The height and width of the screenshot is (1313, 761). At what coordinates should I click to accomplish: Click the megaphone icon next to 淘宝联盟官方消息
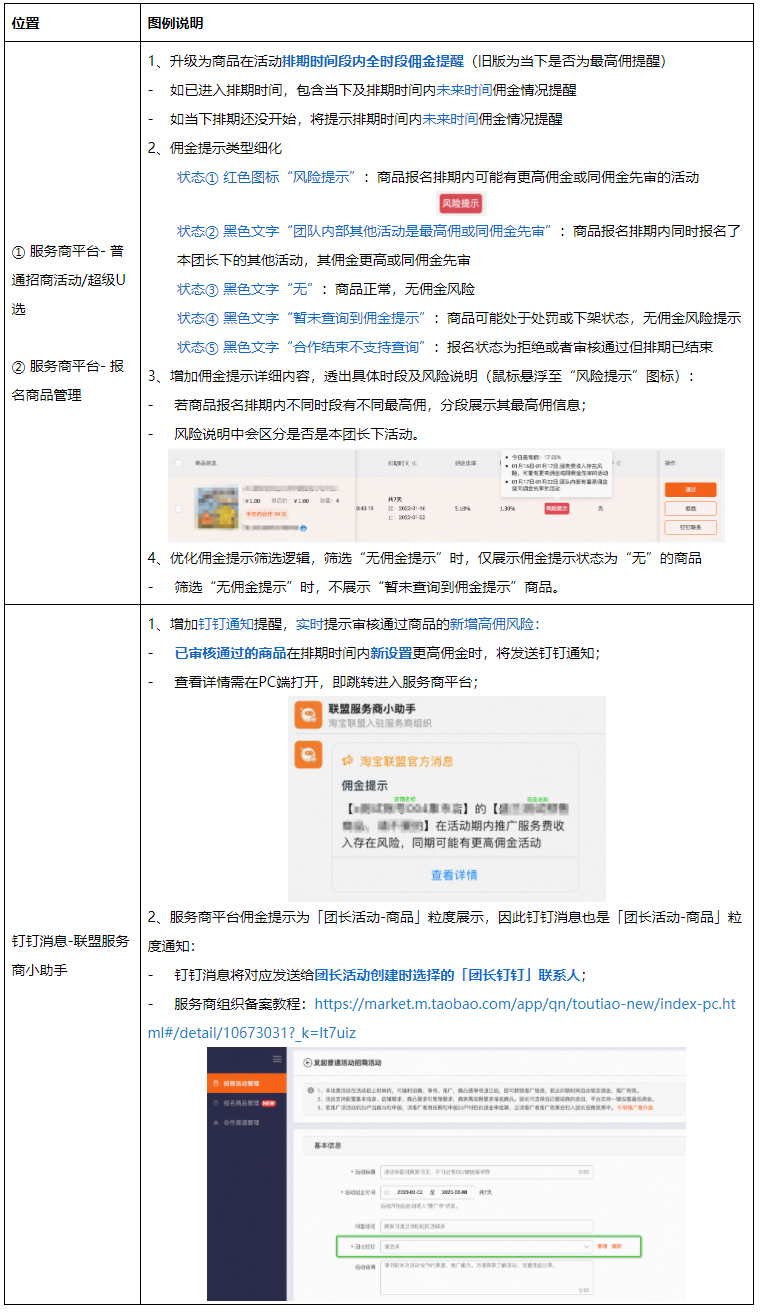click(348, 761)
